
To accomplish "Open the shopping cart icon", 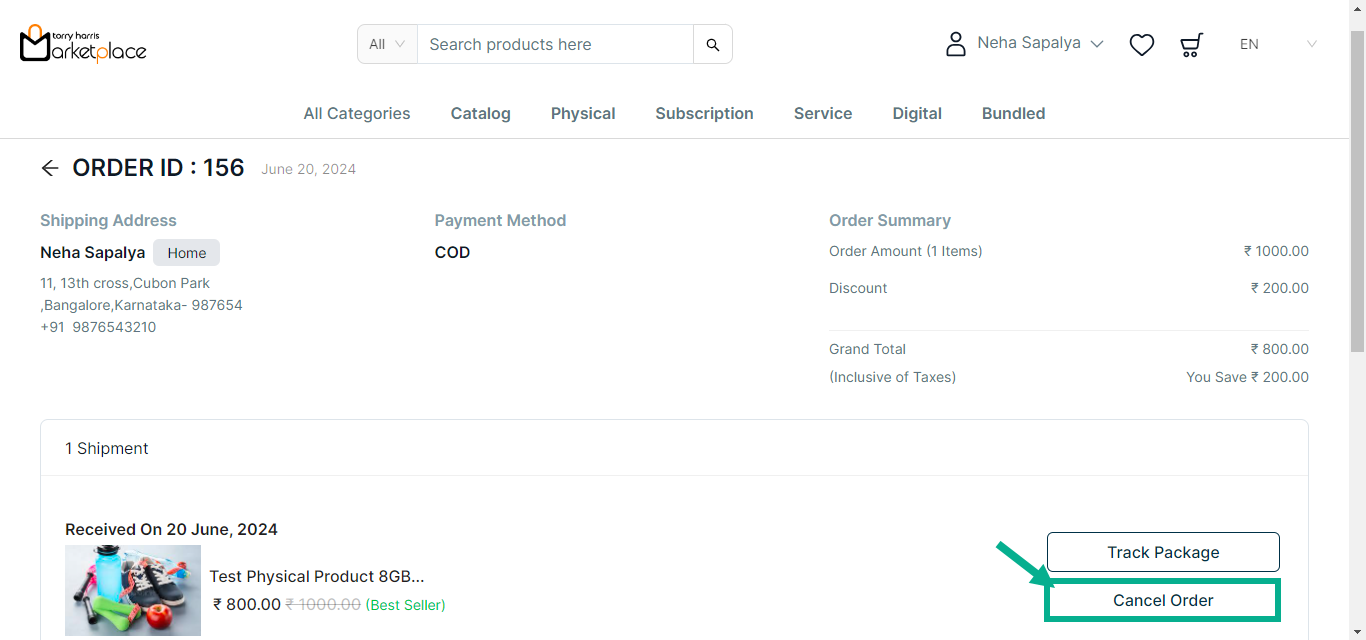I will click(x=1191, y=44).
